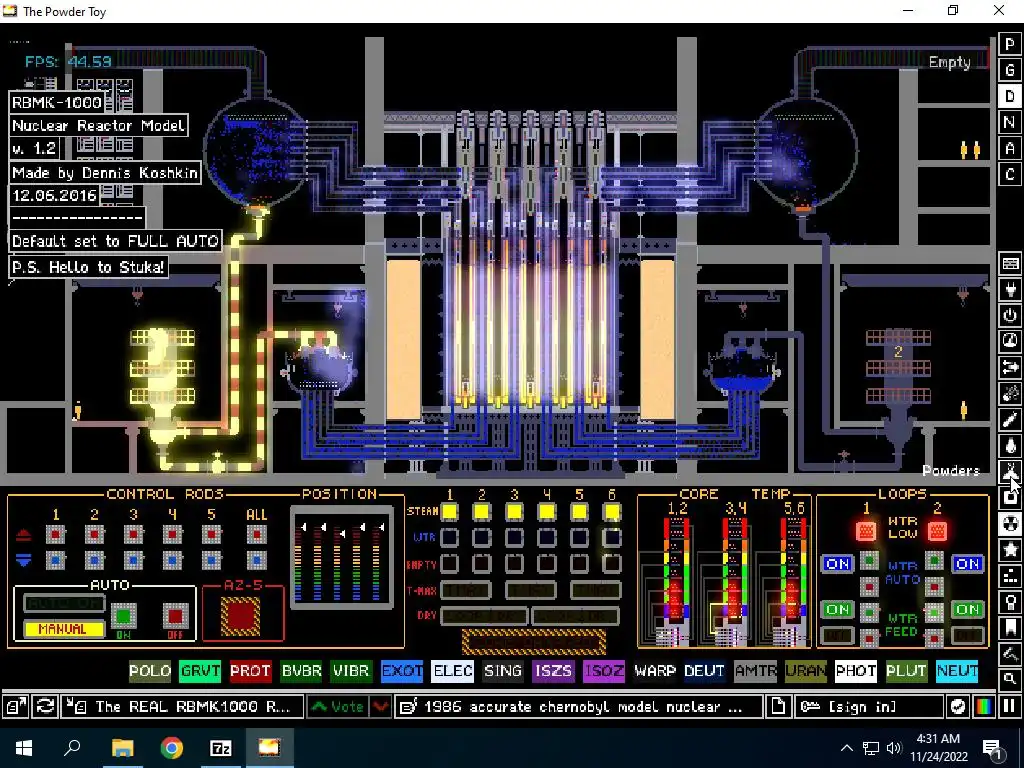Open the tags field '1986 accurate chernobyl...'
This screenshot has height=768, width=1024.
[x=579, y=707]
